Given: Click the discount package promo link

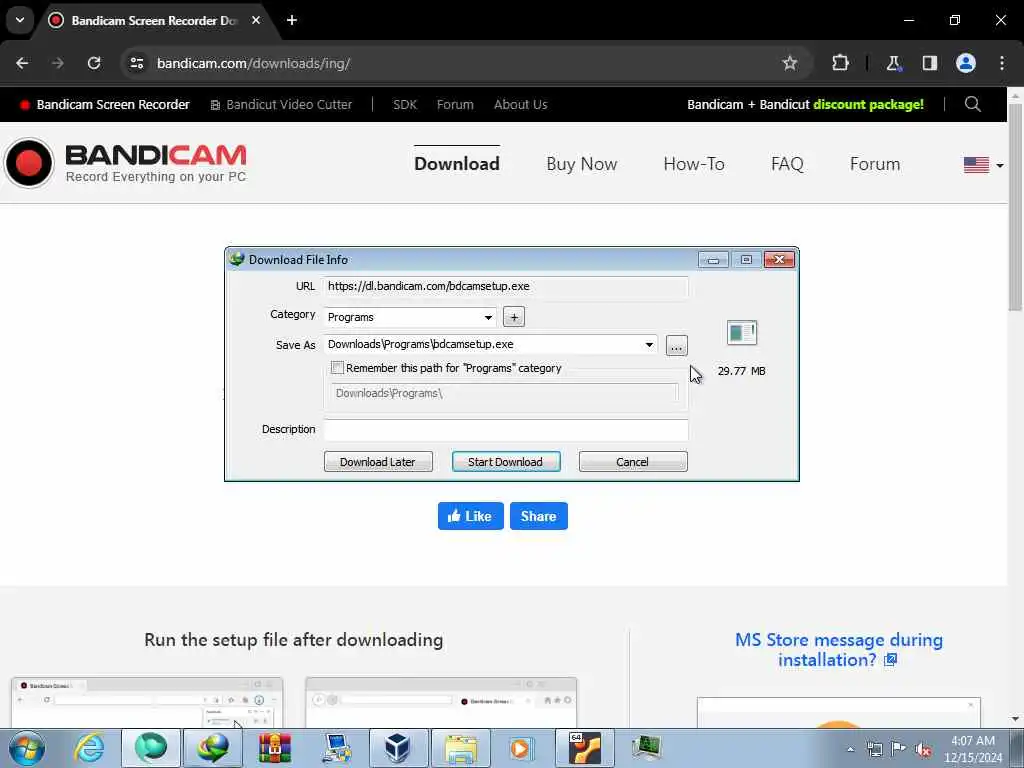Looking at the screenshot, I should pos(805,104).
